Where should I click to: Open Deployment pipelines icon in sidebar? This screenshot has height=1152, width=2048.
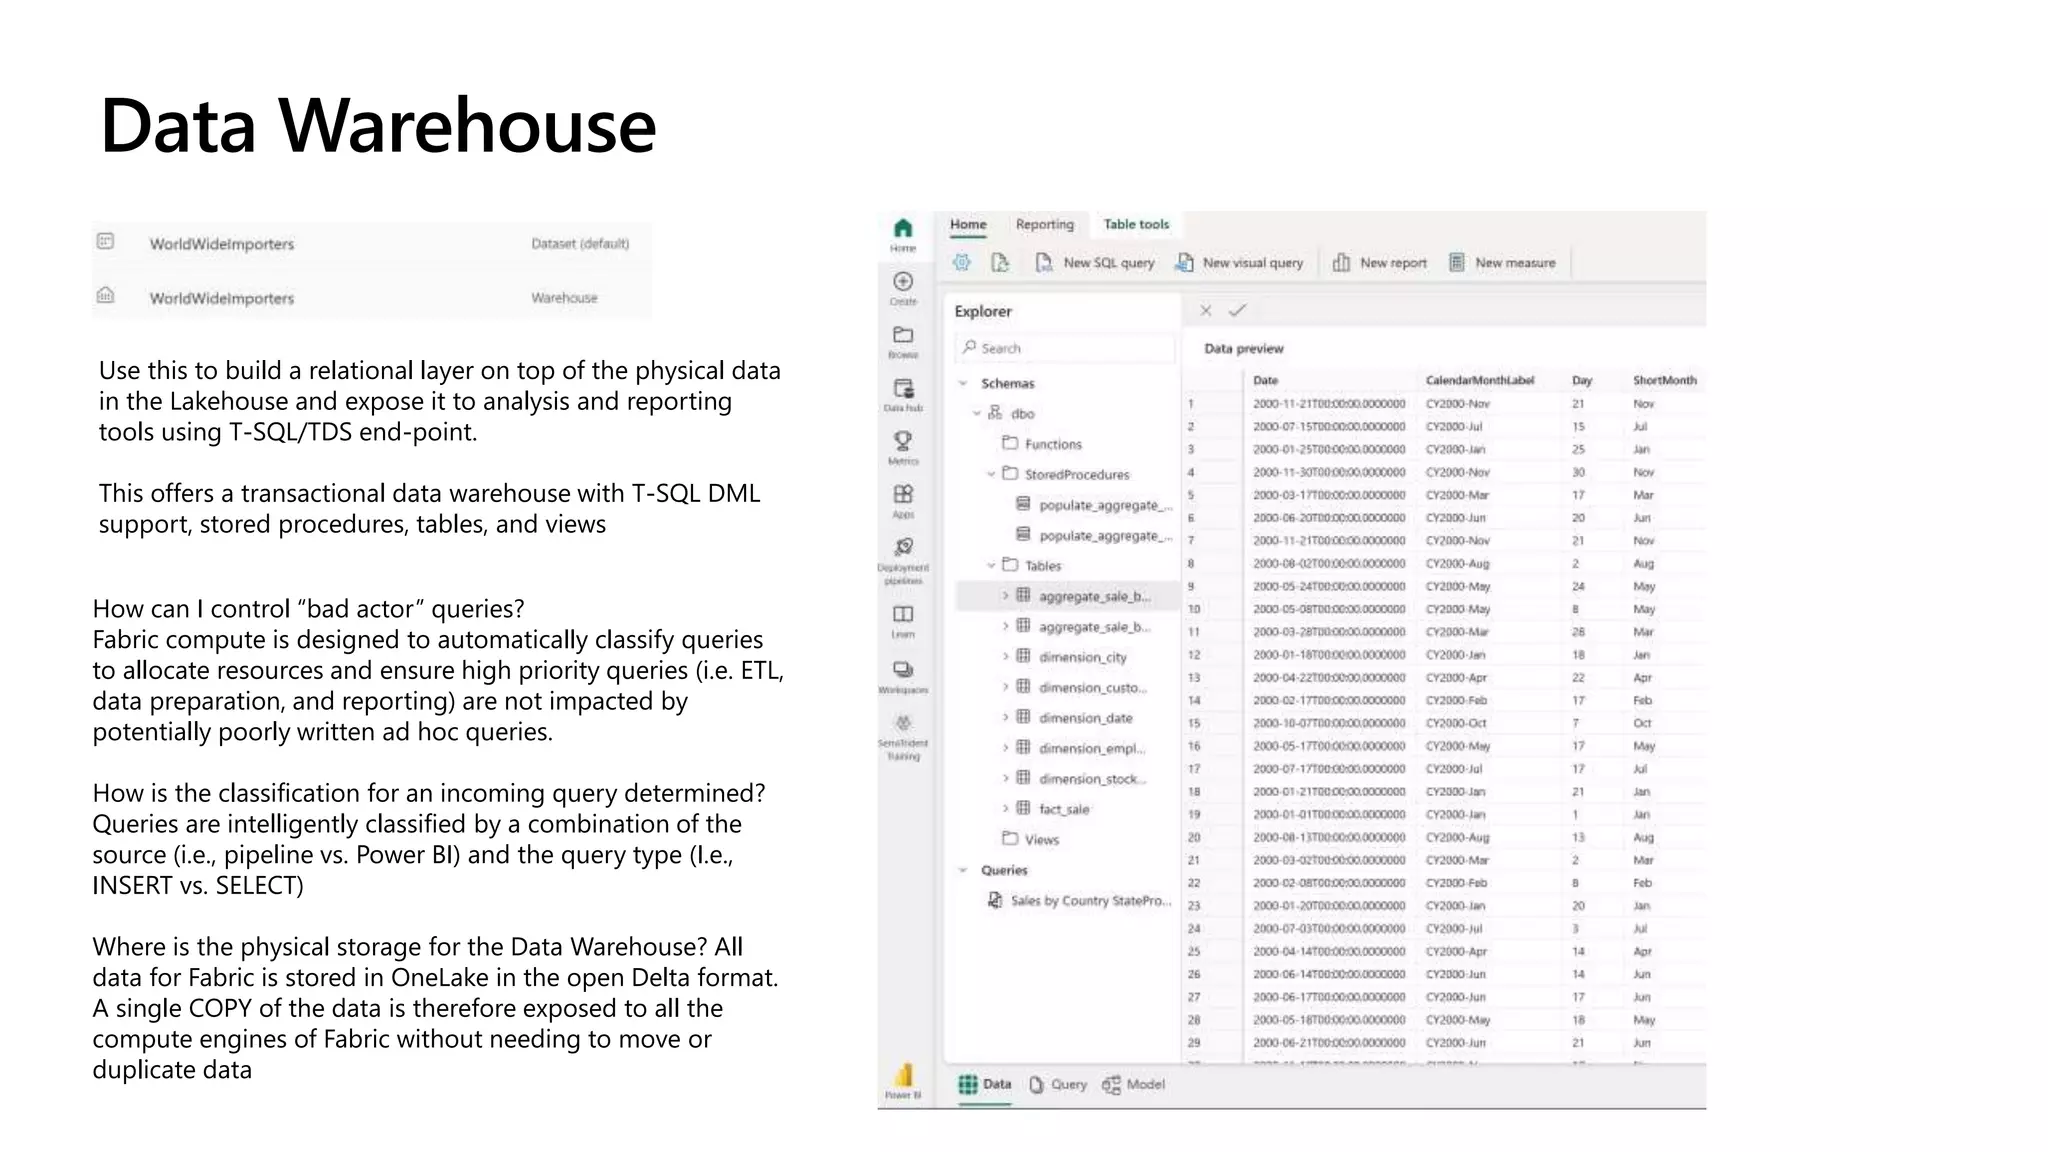pos(903,547)
